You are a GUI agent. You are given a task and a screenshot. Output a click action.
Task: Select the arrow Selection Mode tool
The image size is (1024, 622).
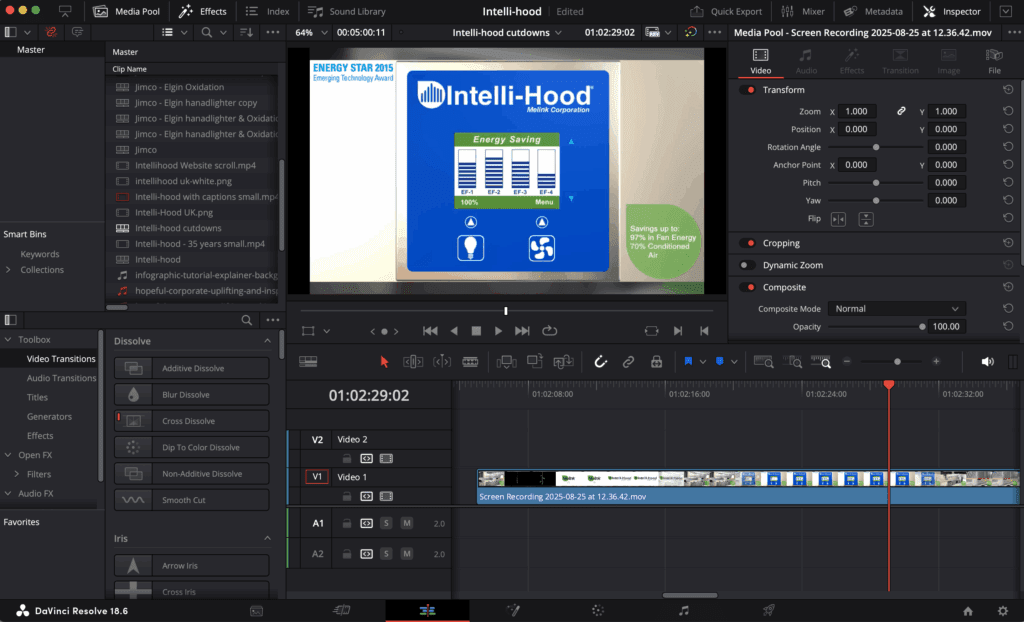pos(385,362)
